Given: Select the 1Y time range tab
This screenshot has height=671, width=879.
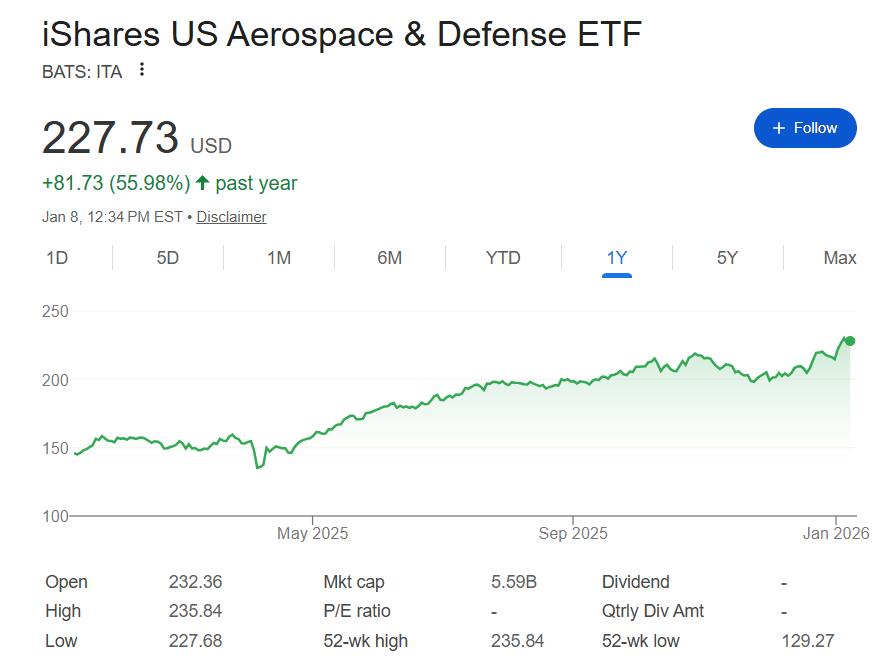Looking at the screenshot, I should 617,258.
